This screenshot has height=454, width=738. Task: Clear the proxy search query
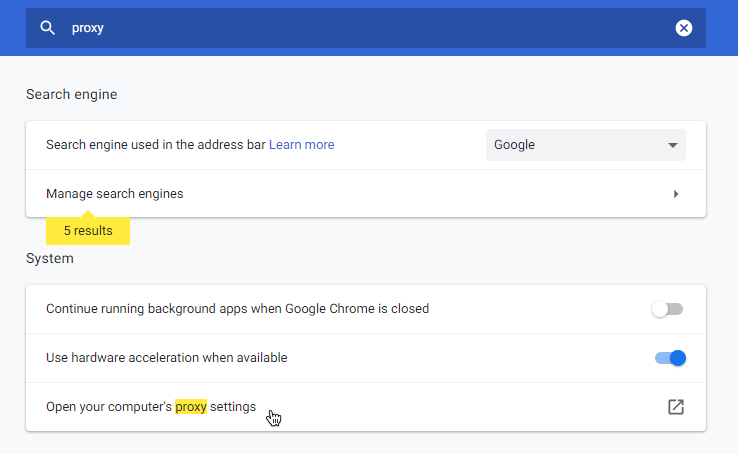click(x=683, y=28)
